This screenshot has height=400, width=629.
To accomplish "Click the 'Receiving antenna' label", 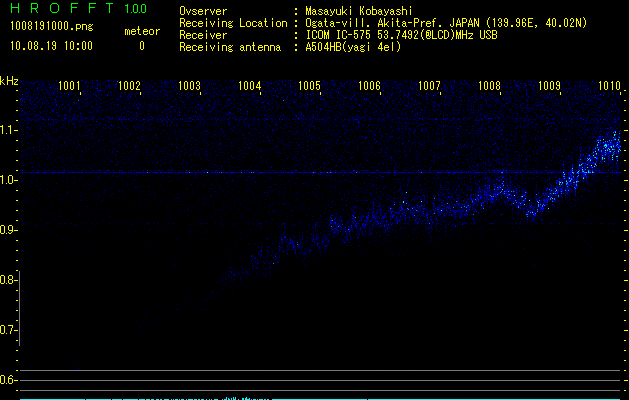I will pos(230,47).
